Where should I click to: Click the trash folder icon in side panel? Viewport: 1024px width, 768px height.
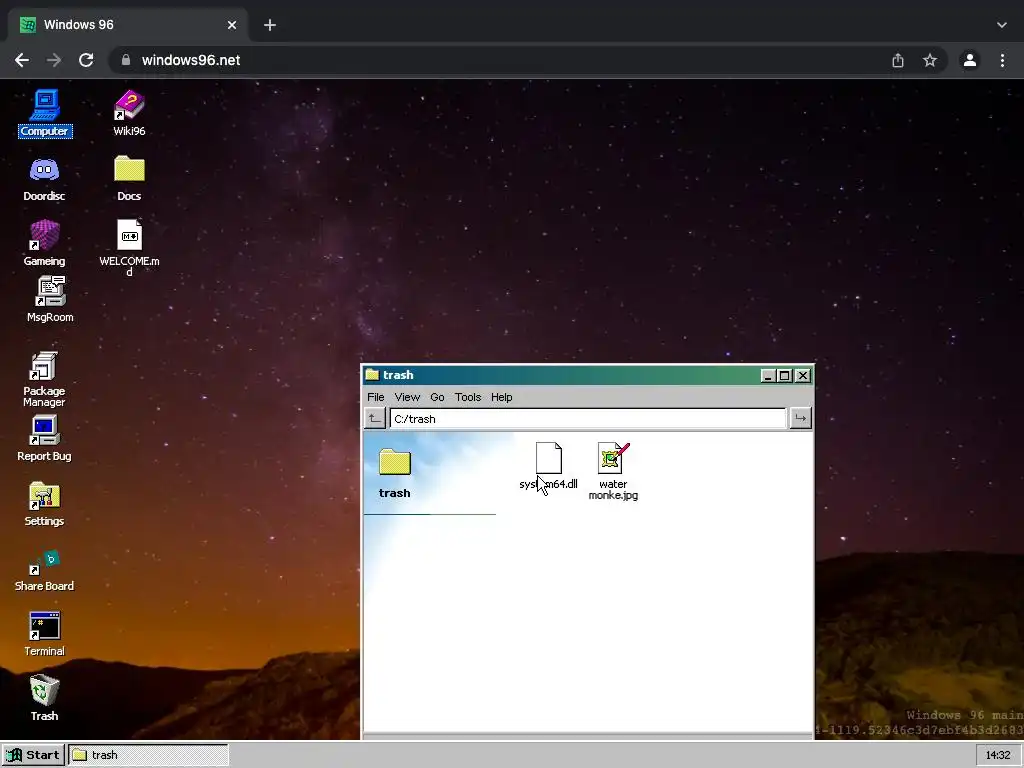395,462
